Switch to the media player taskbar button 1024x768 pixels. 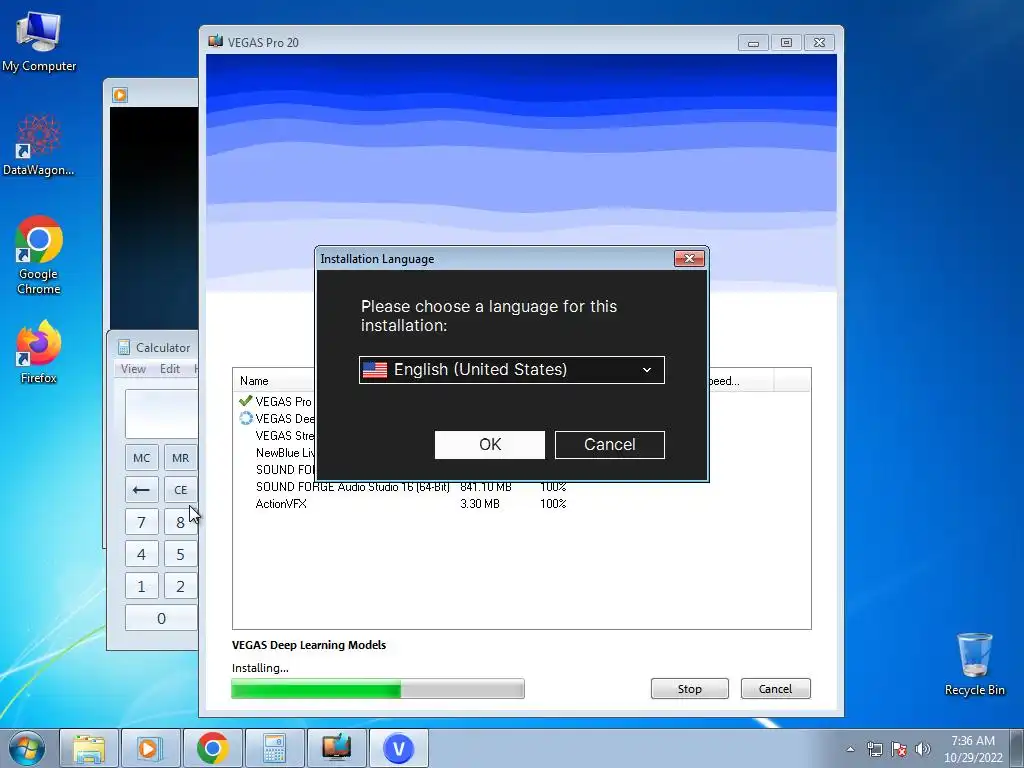tap(150, 748)
